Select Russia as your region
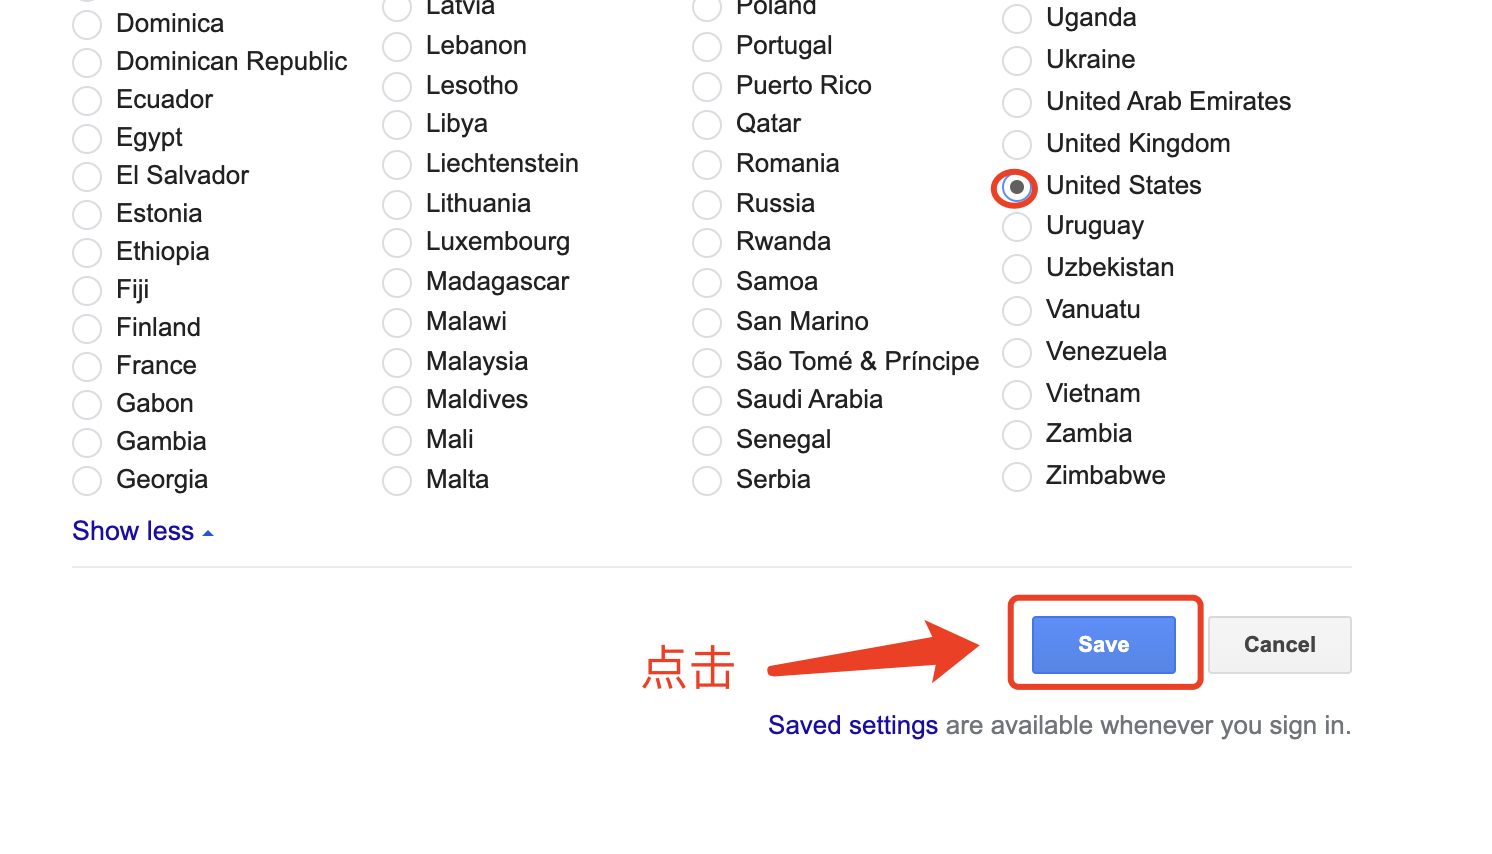Viewport: 1492px width, 854px height. pos(707,204)
